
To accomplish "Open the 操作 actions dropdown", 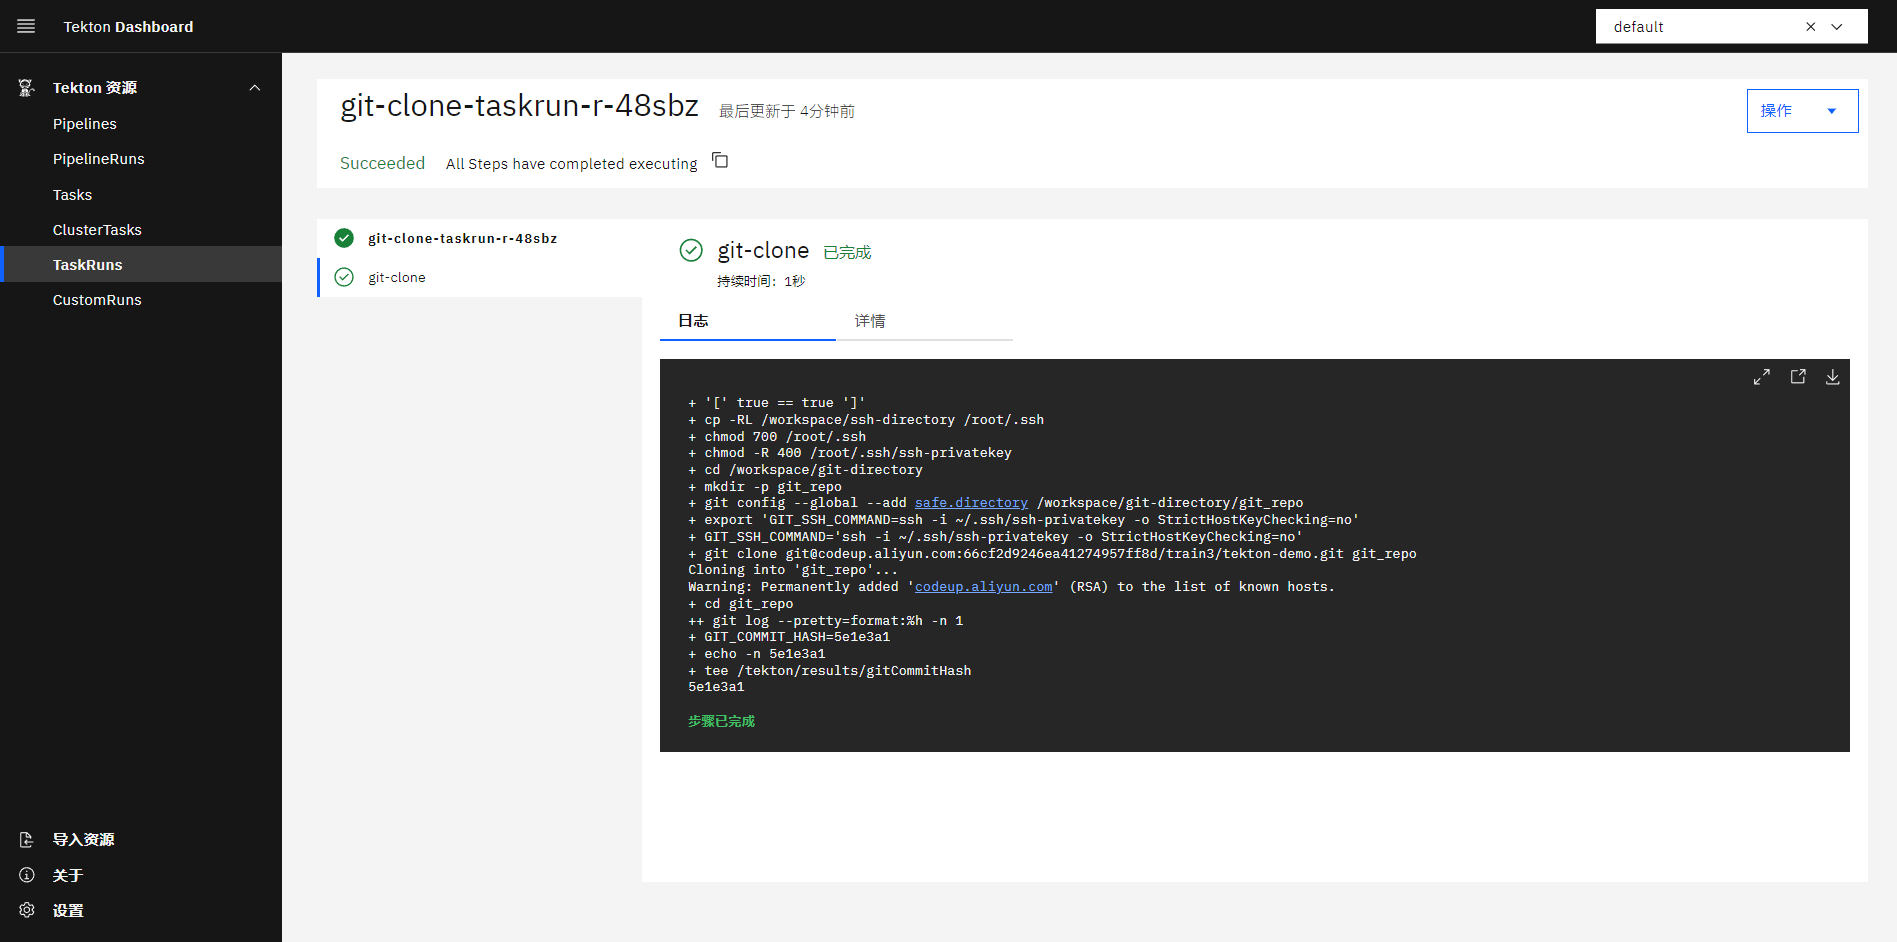I will tap(1802, 111).
